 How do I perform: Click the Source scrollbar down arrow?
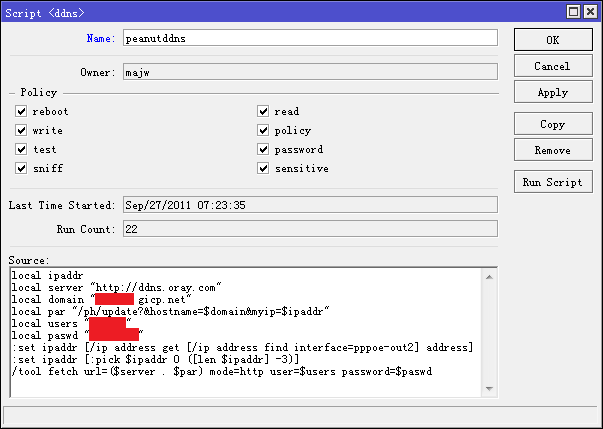(490, 389)
